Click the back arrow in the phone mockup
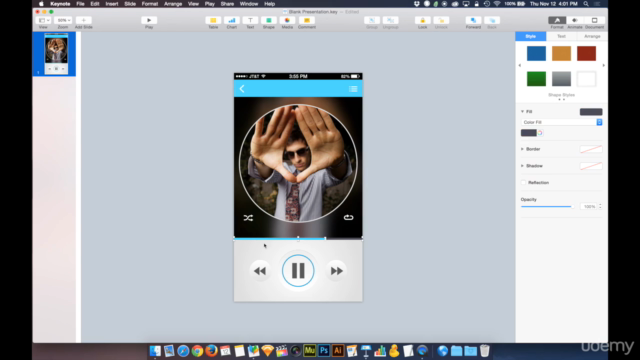 [242, 89]
